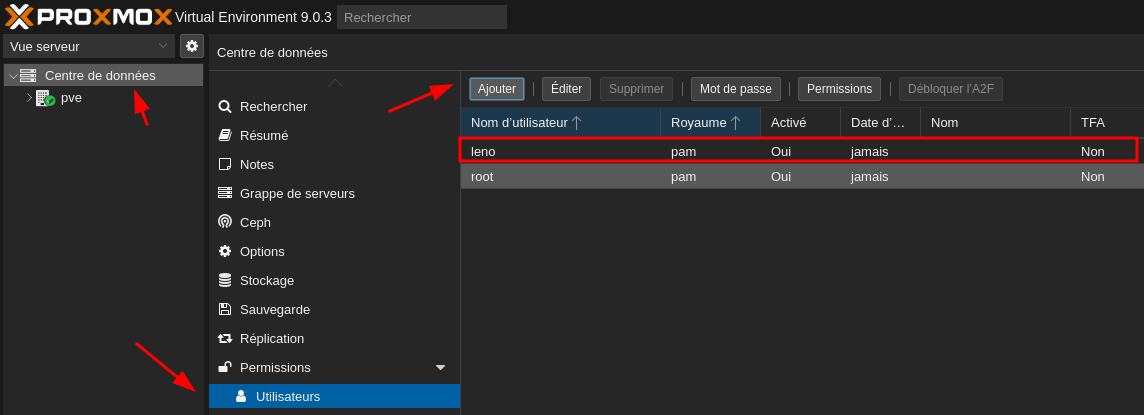Click the Mot de passe button
The height and width of the screenshot is (415, 1144).
(735, 89)
